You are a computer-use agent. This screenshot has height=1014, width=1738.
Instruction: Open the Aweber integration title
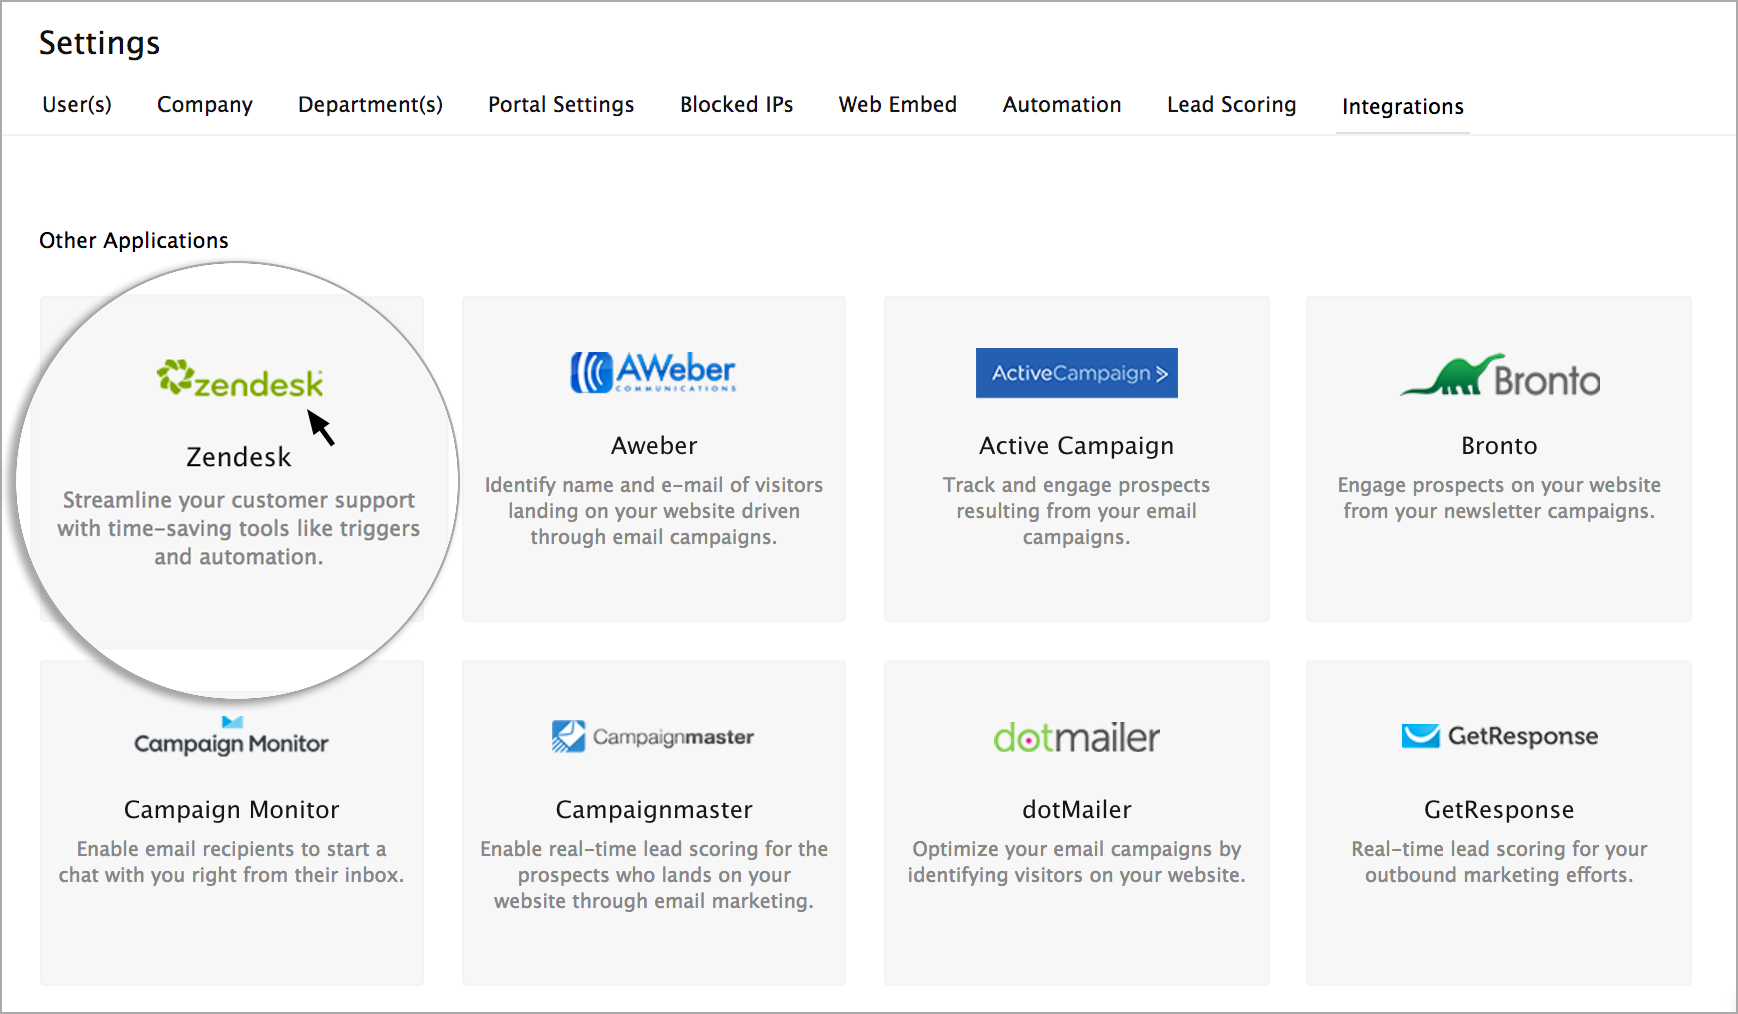(x=654, y=445)
